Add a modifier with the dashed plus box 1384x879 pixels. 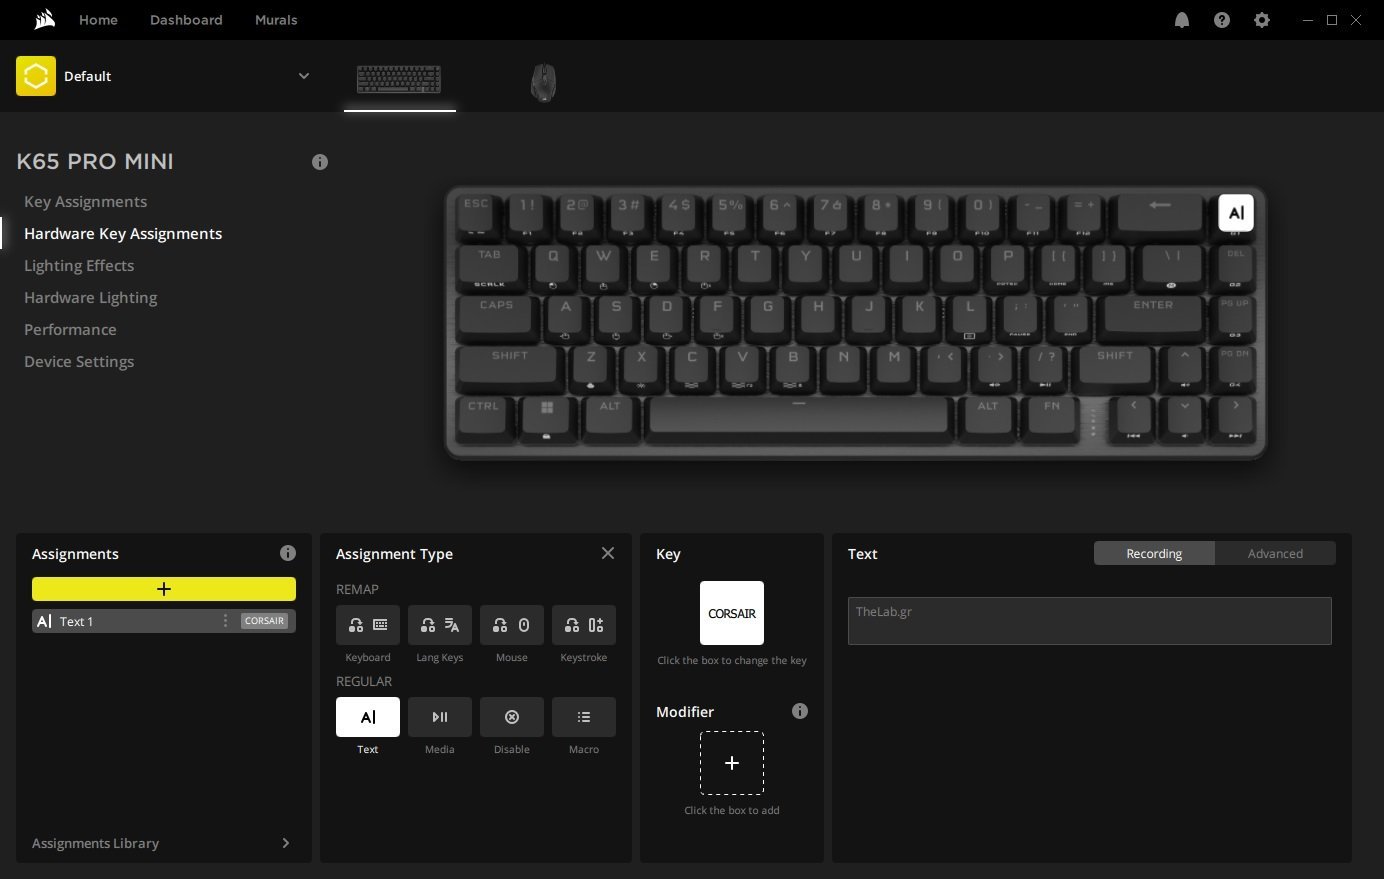click(x=732, y=763)
